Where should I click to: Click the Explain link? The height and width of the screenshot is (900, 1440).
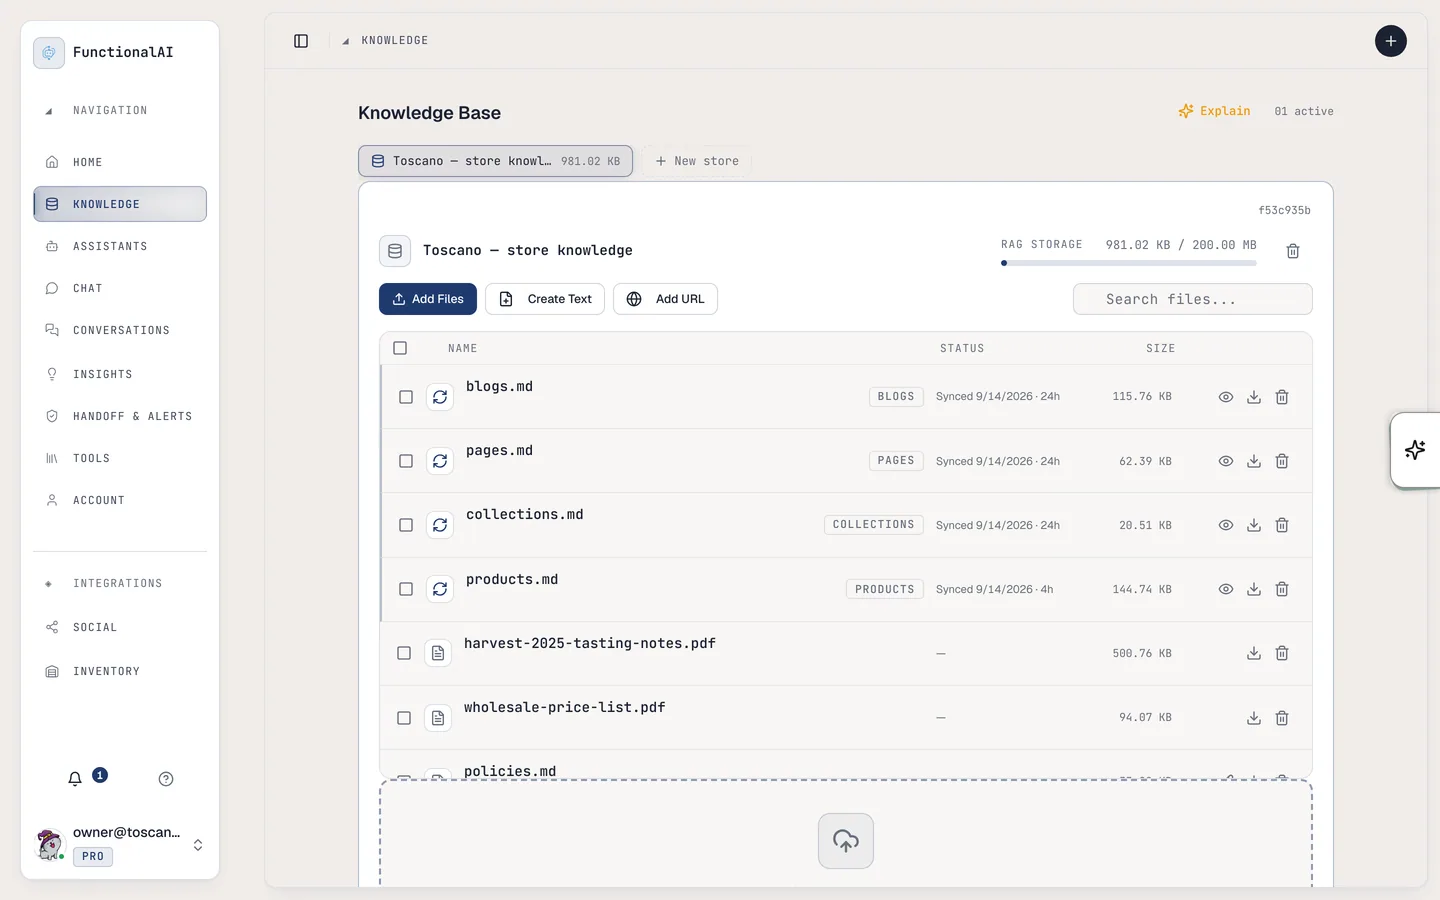point(1215,111)
